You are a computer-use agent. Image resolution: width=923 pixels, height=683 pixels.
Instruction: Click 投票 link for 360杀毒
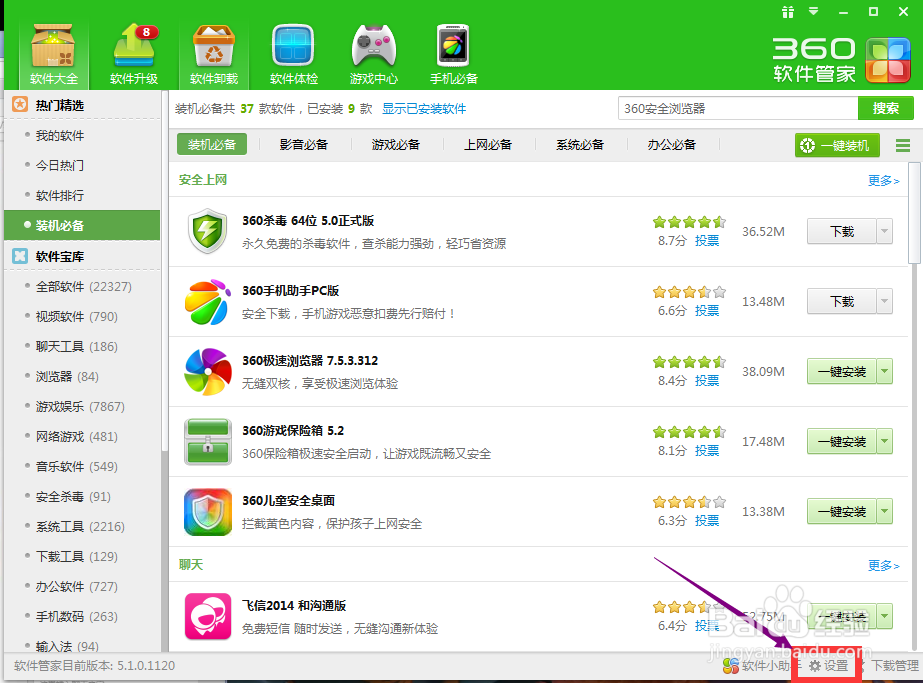(707, 240)
